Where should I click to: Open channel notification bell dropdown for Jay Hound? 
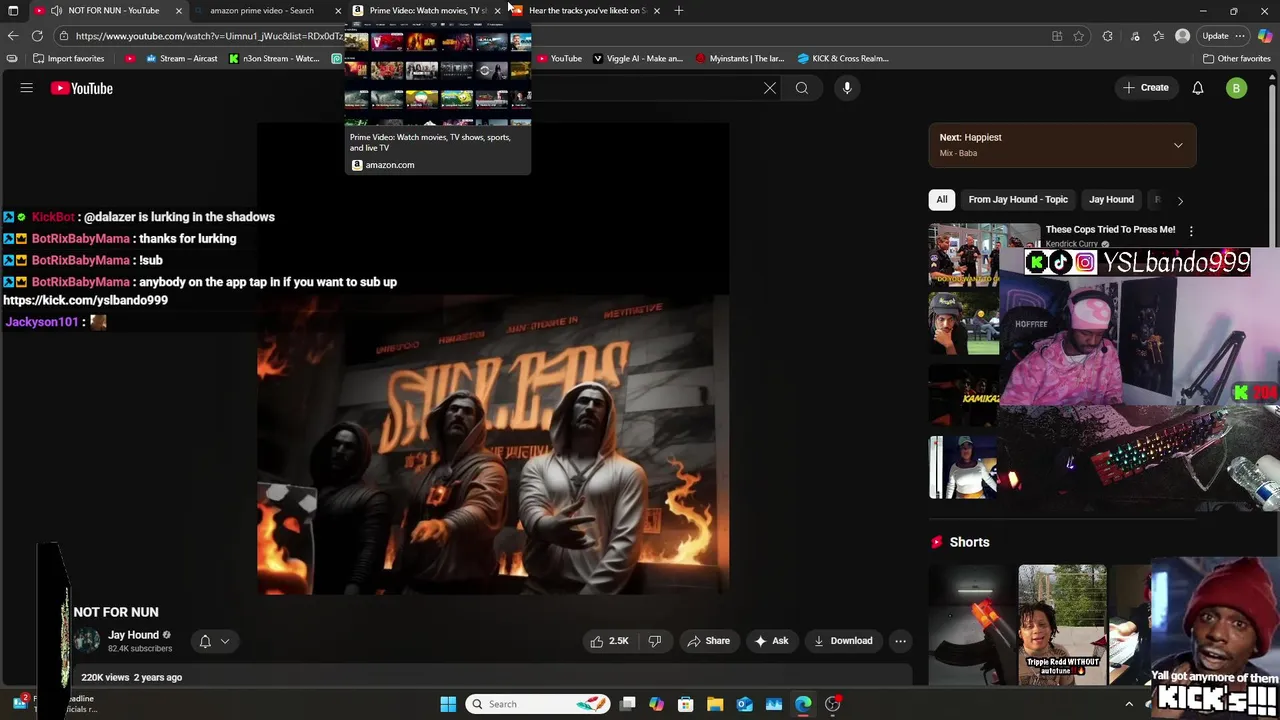point(214,641)
